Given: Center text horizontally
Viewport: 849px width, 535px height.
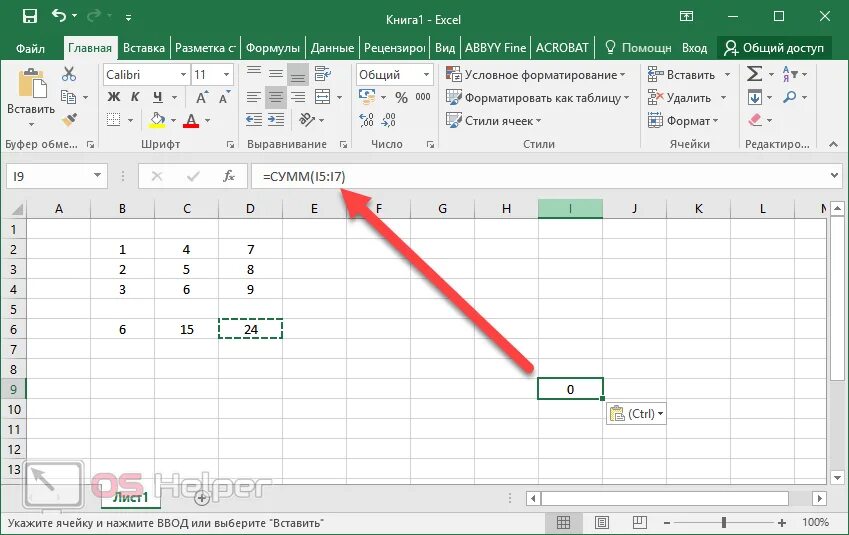Looking at the screenshot, I should coord(276,97).
